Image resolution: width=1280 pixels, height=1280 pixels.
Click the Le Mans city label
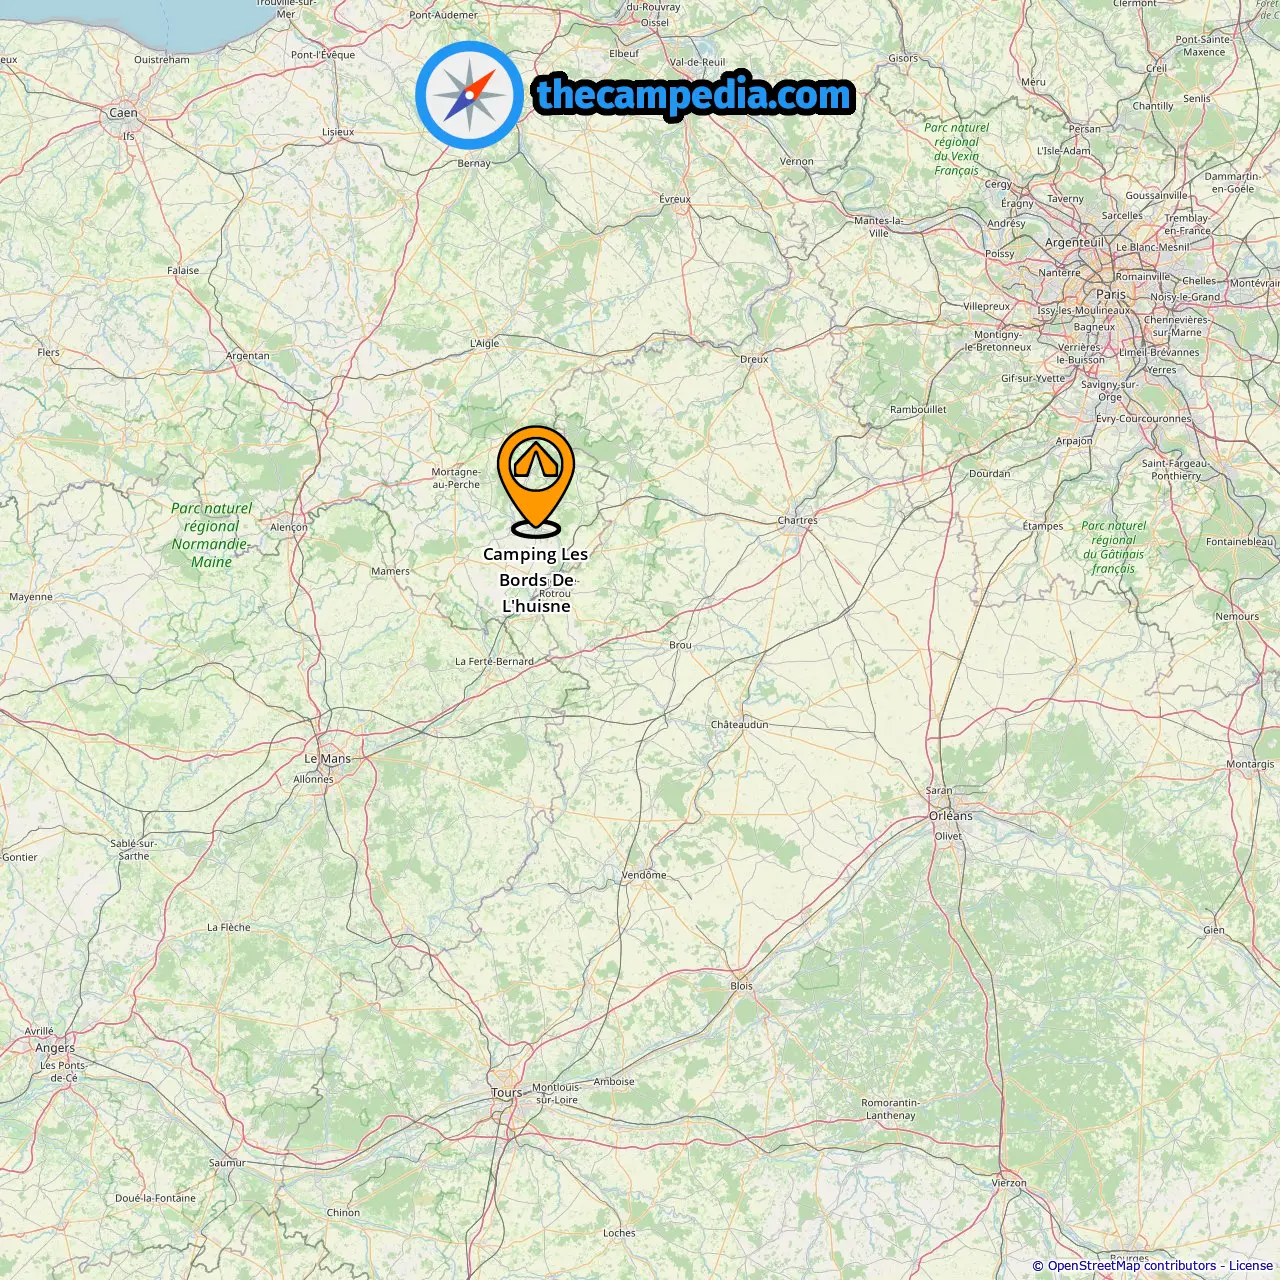coord(328,759)
